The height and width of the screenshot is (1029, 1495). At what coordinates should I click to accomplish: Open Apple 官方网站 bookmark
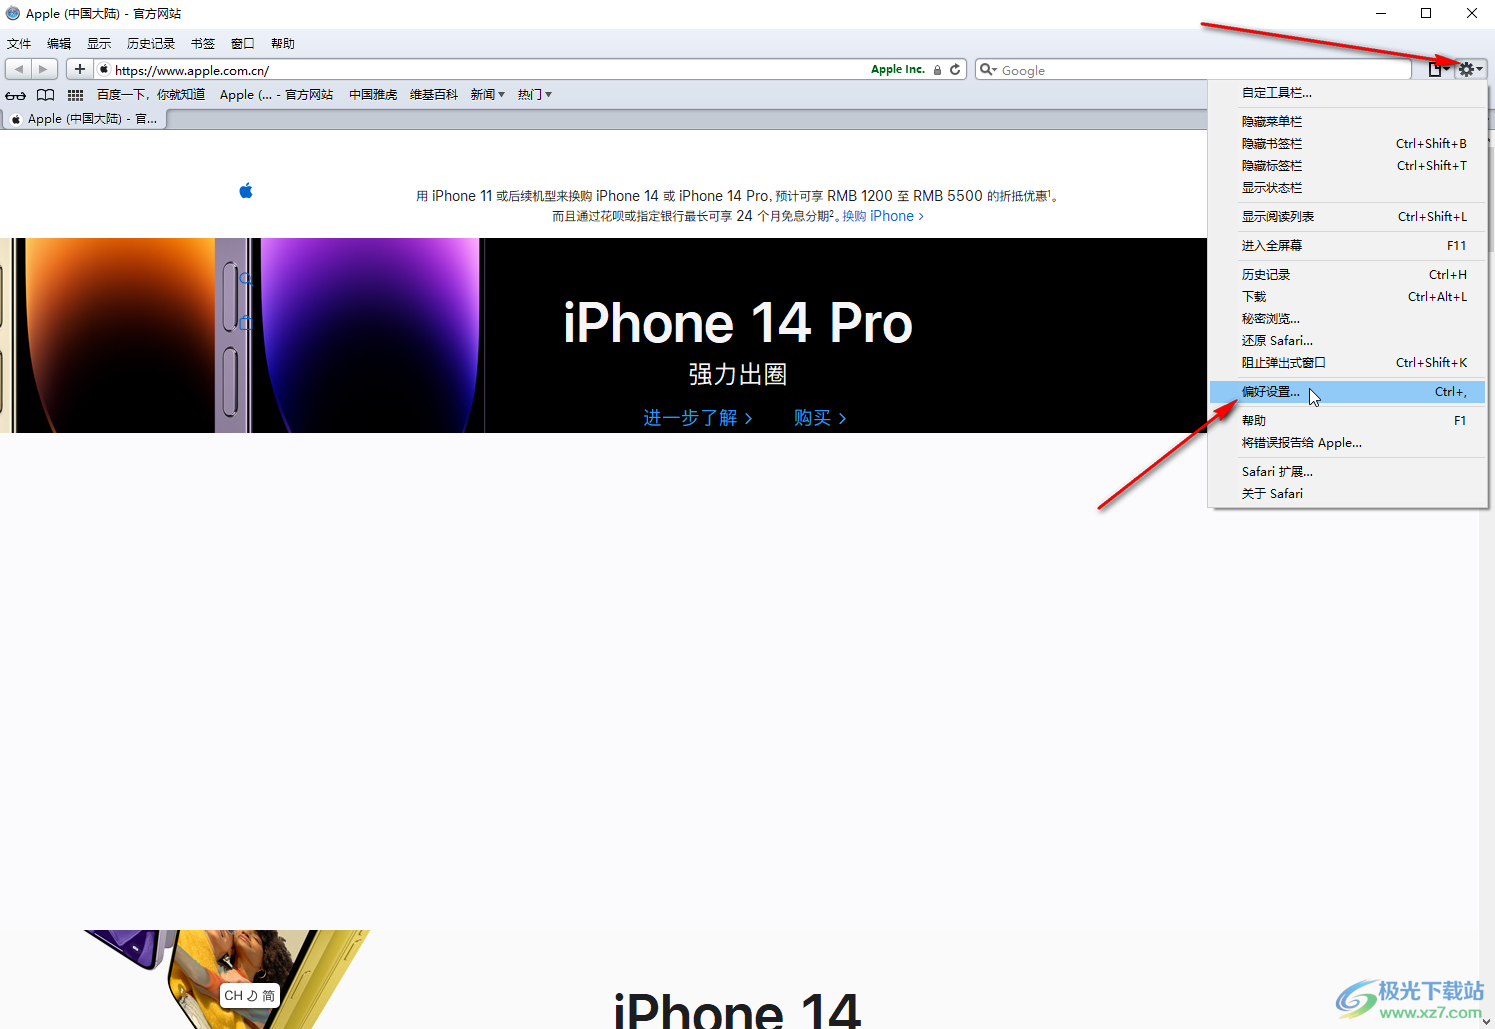[x=277, y=95]
